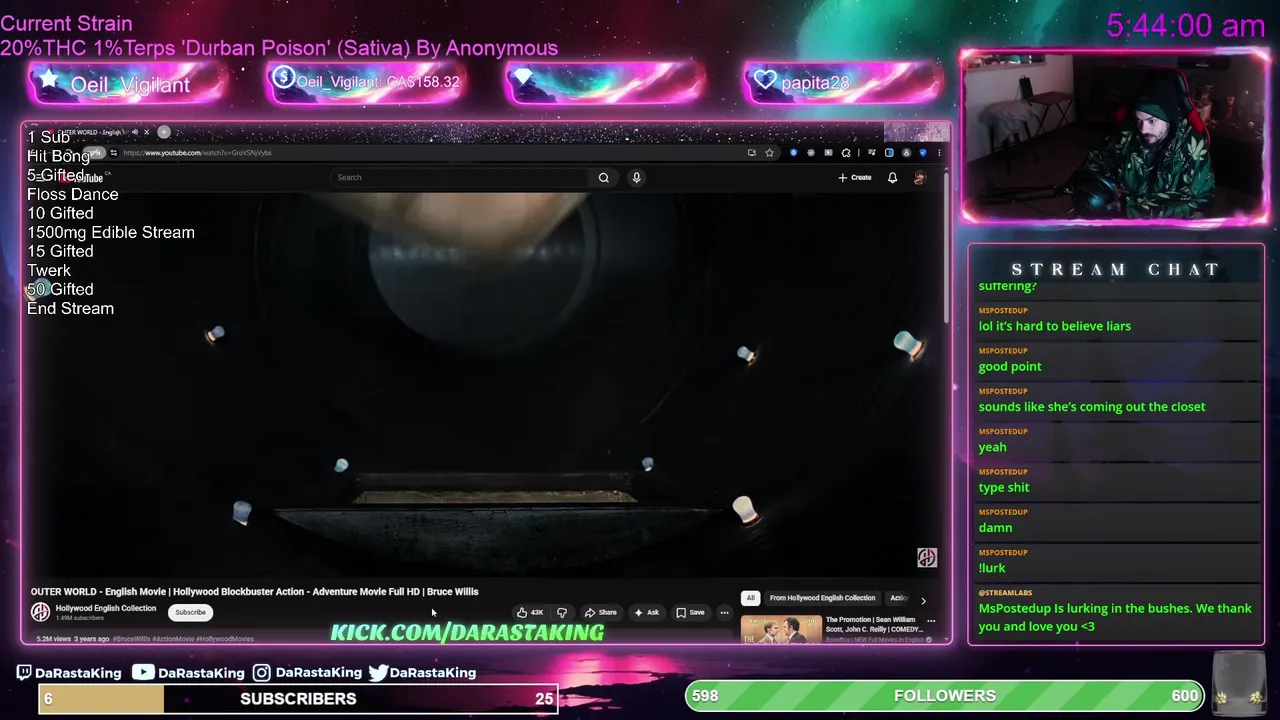1280x720 pixels.
Task: Click the heart icon beside papita28
Action: 765,81
